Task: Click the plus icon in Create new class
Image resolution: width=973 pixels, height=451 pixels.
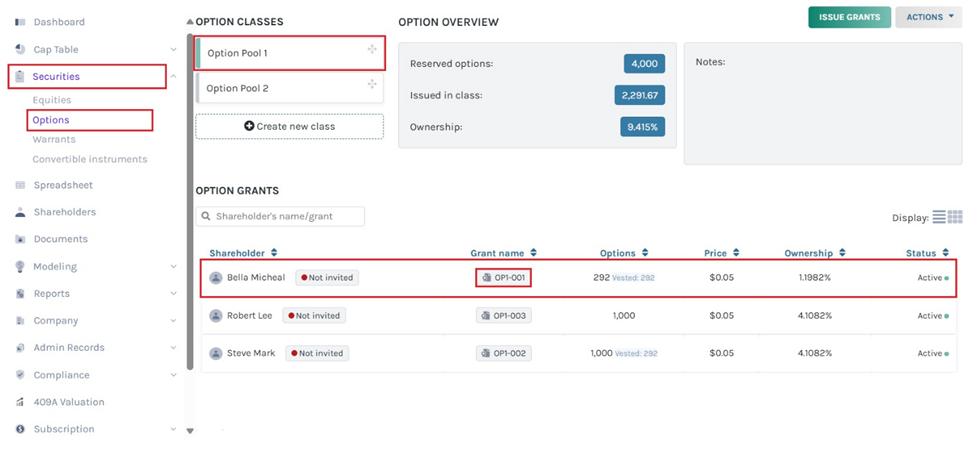Action: coord(249,126)
